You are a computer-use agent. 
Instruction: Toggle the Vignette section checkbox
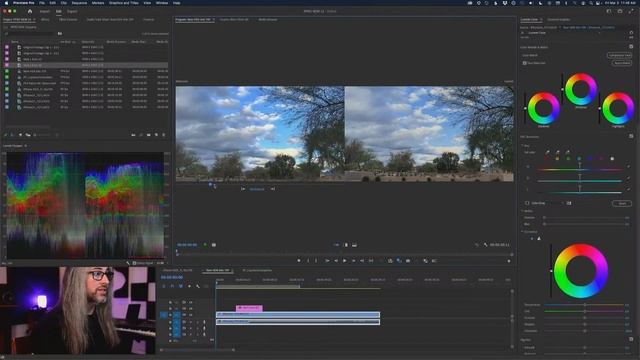(631, 339)
